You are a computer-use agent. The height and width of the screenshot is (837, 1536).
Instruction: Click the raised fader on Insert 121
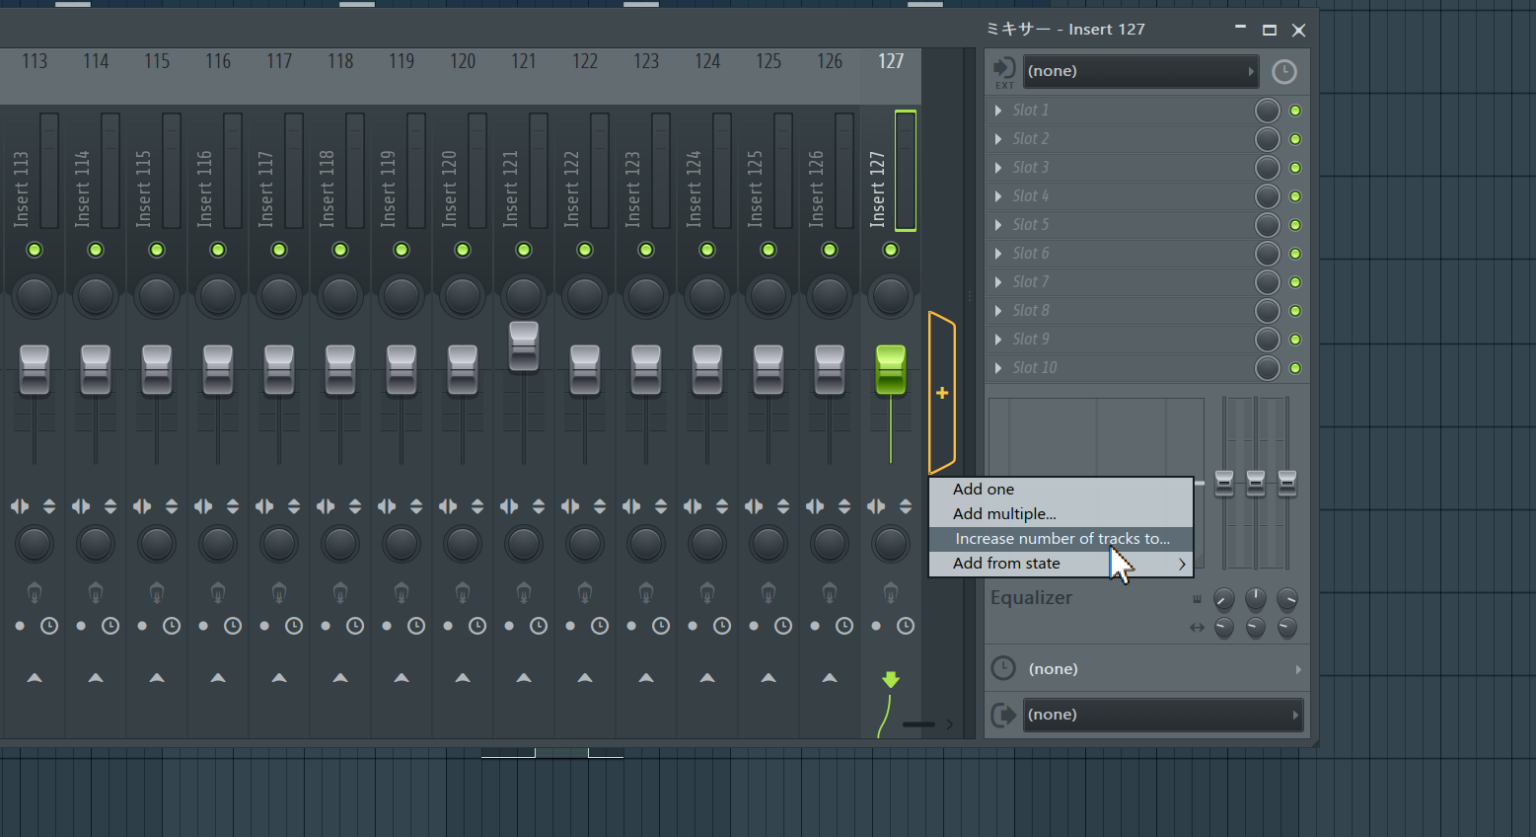click(x=523, y=347)
